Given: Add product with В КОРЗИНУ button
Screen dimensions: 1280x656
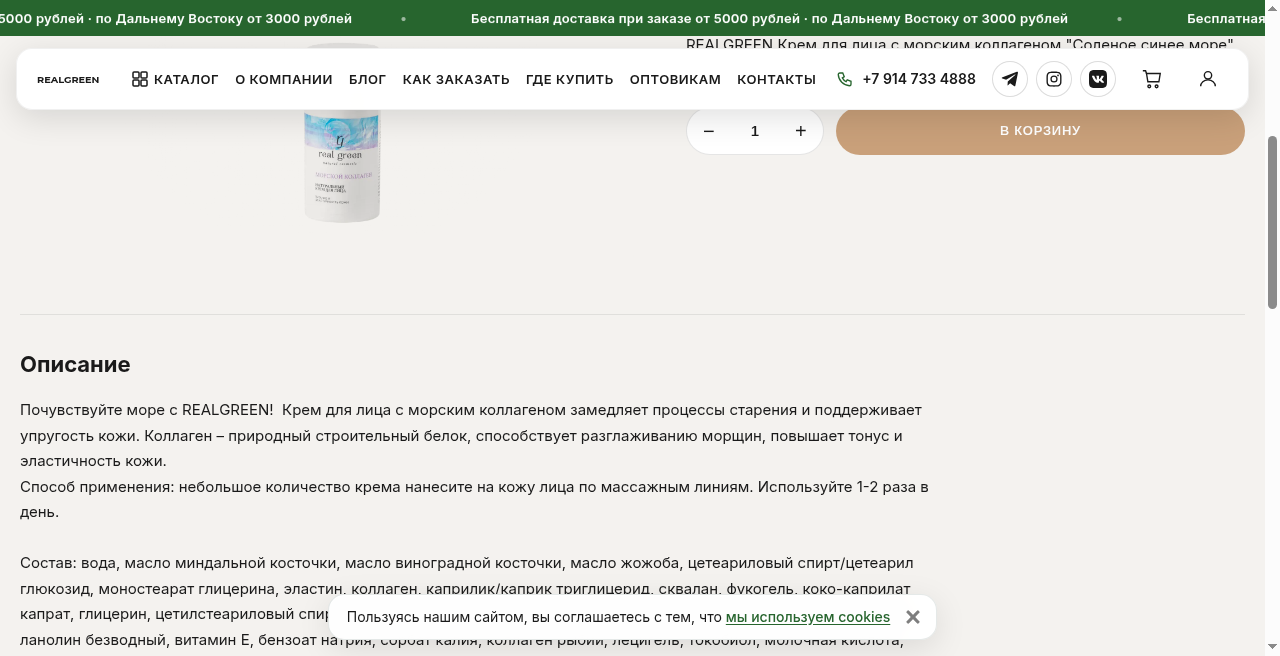Looking at the screenshot, I should click(1040, 131).
